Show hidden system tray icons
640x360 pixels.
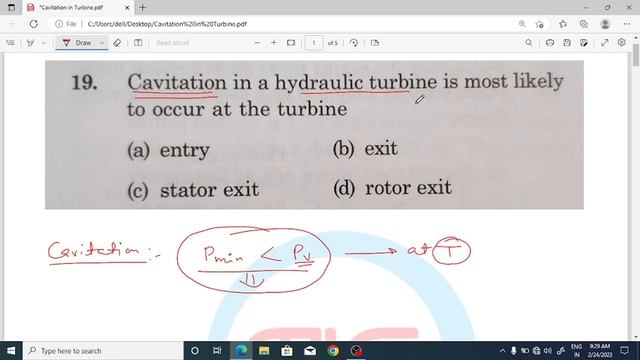(x=502, y=351)
